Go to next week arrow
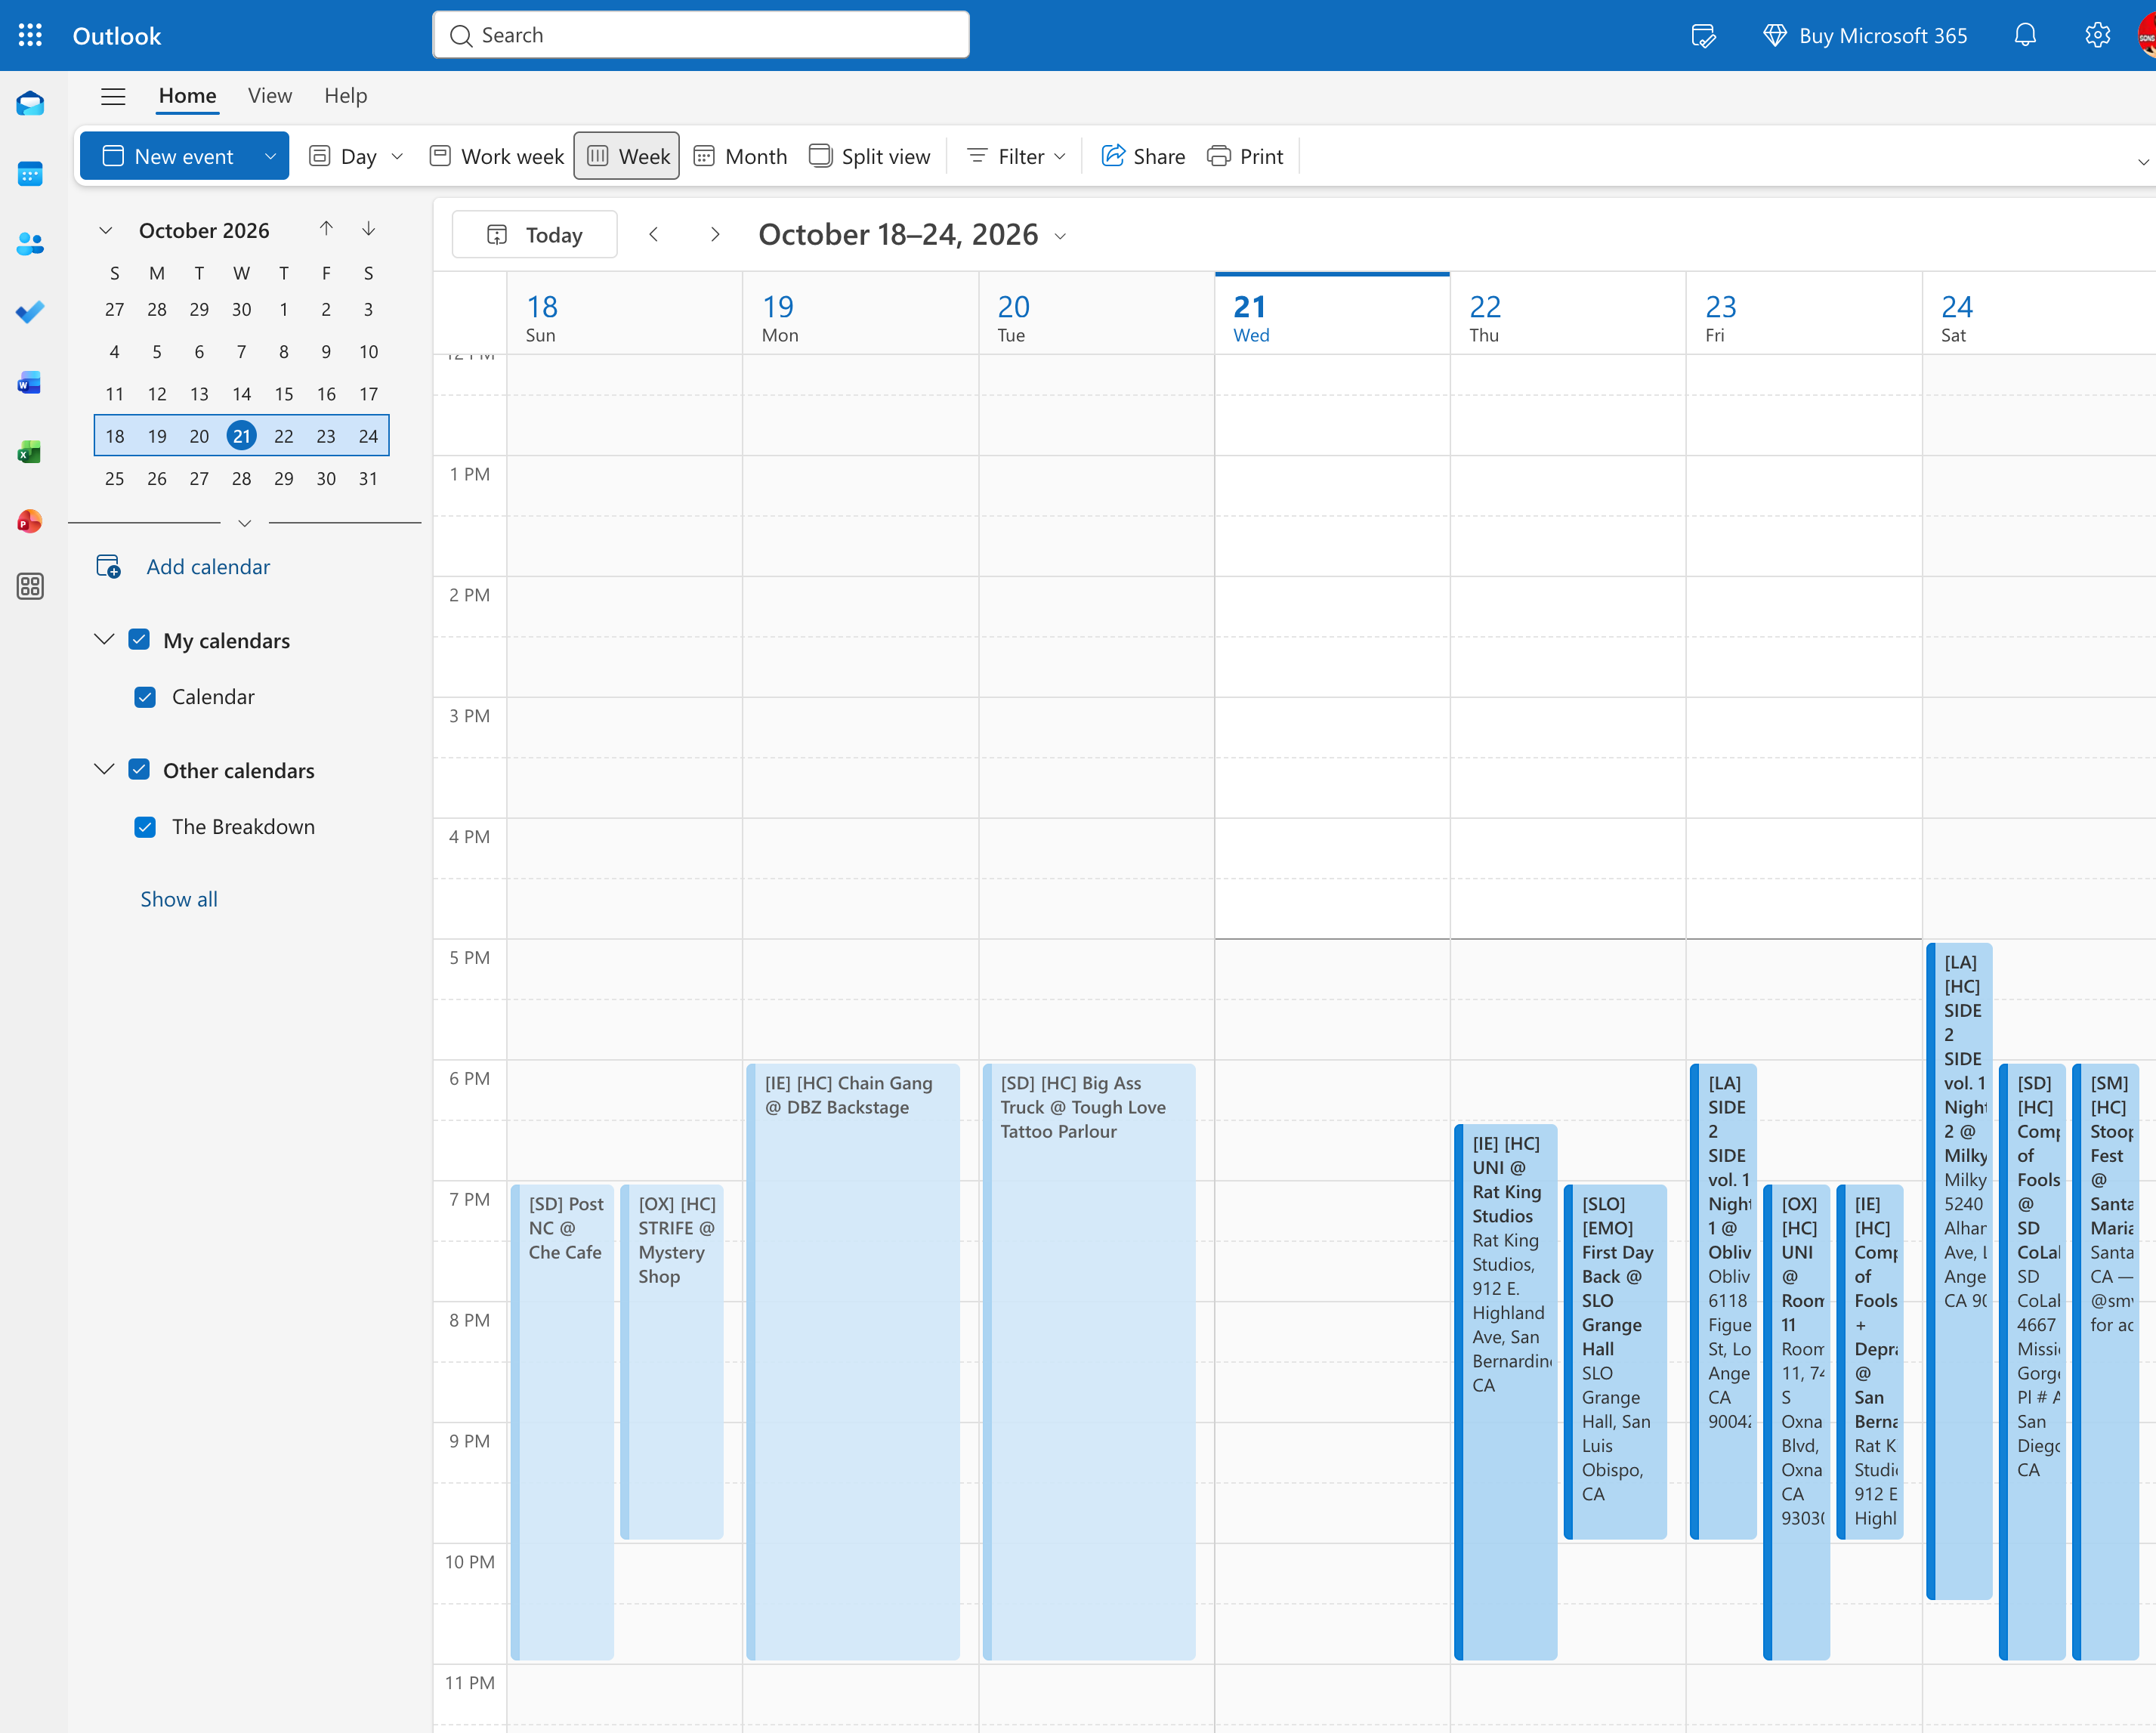 (x=715, y=235)
